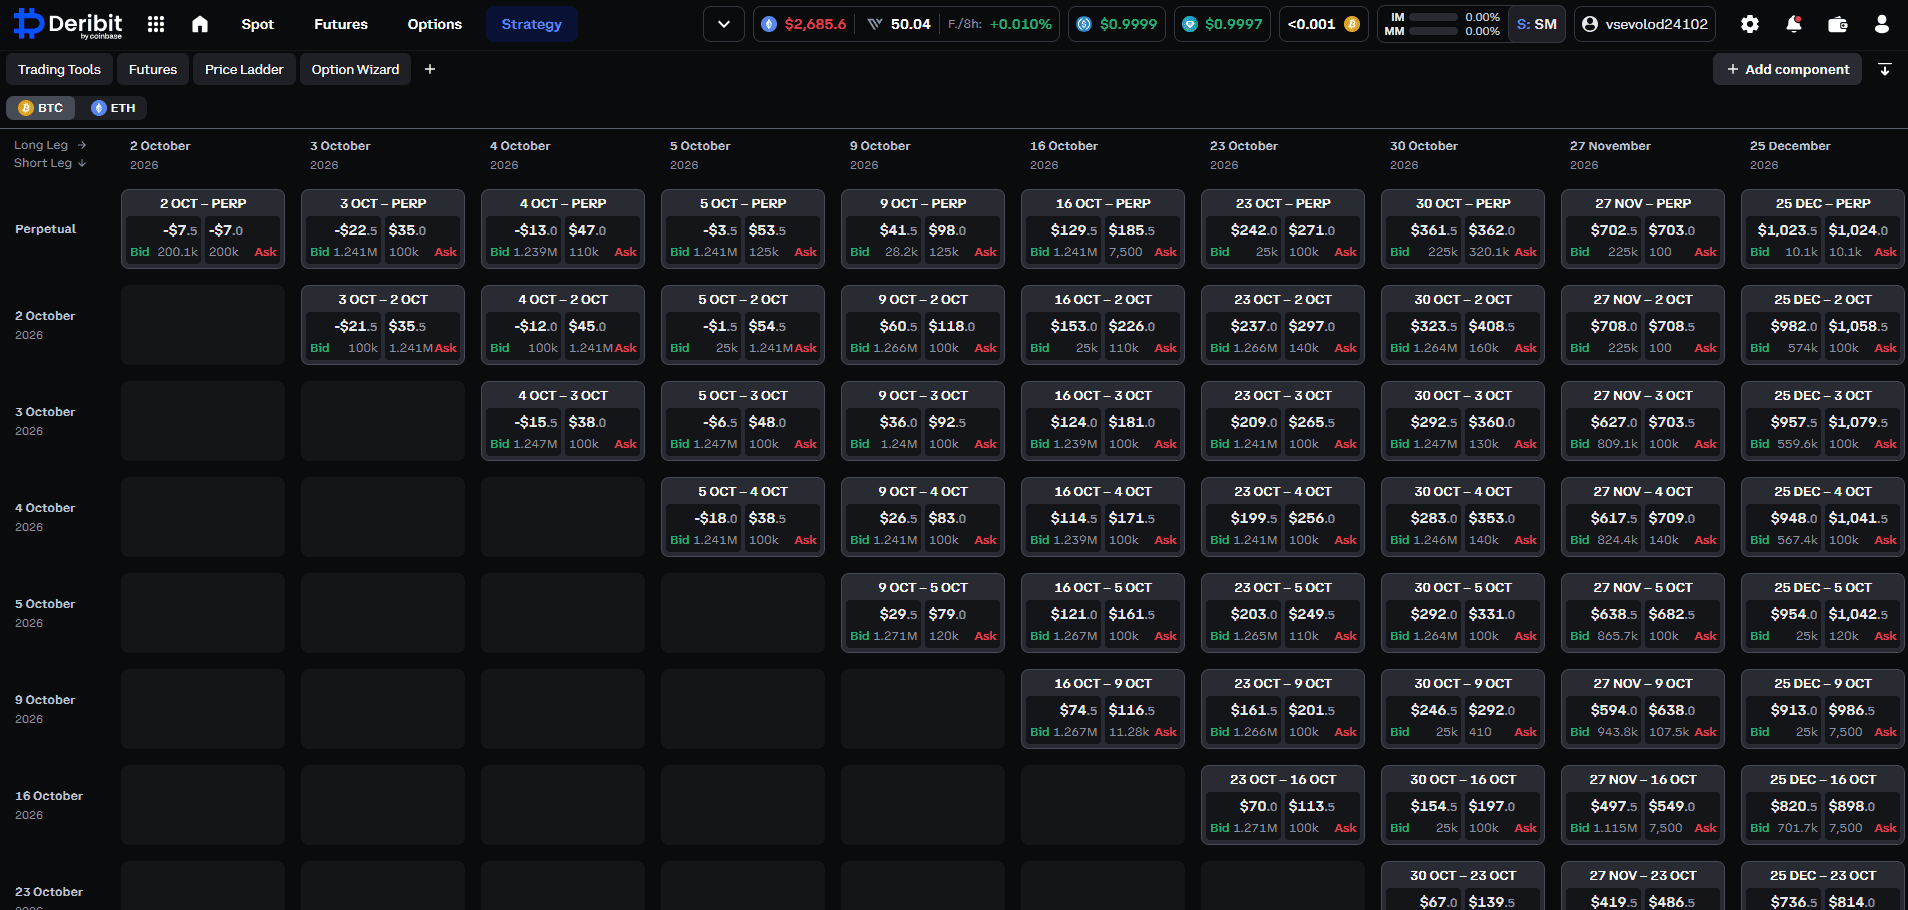This screenshot has width=1908, height=910.
Task: Click the 50.04 volatility index ticker
Action: 899,24
